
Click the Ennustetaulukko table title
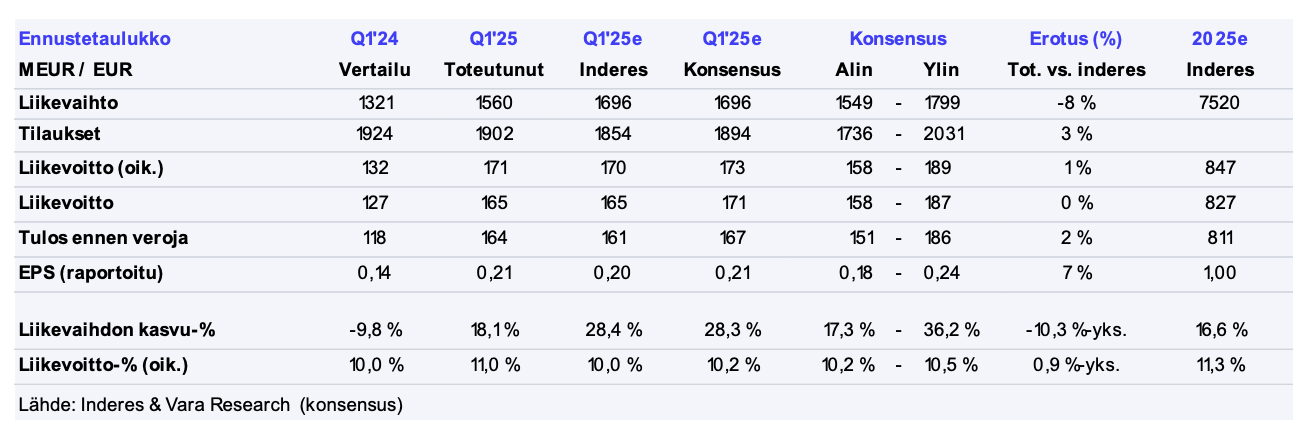click(94, 39)
